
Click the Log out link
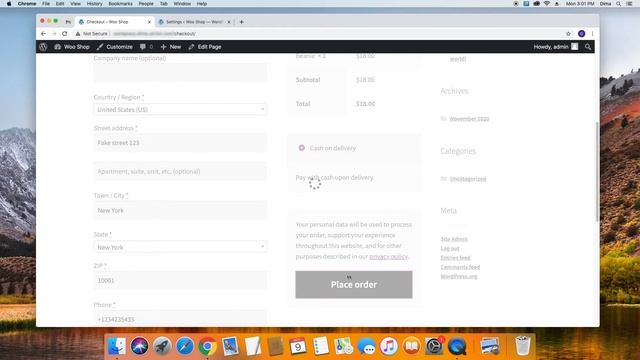pyautogui.click(x=450, y=249)
